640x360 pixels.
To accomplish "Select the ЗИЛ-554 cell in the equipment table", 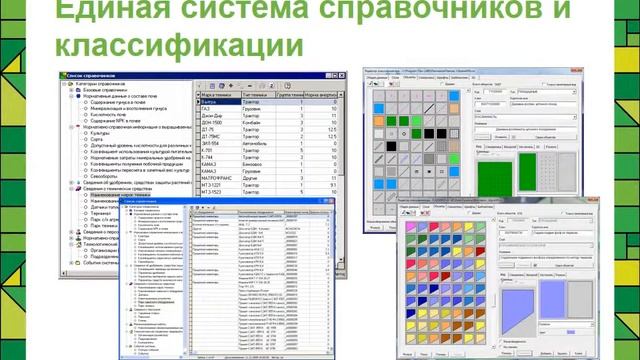I will 220,144.
